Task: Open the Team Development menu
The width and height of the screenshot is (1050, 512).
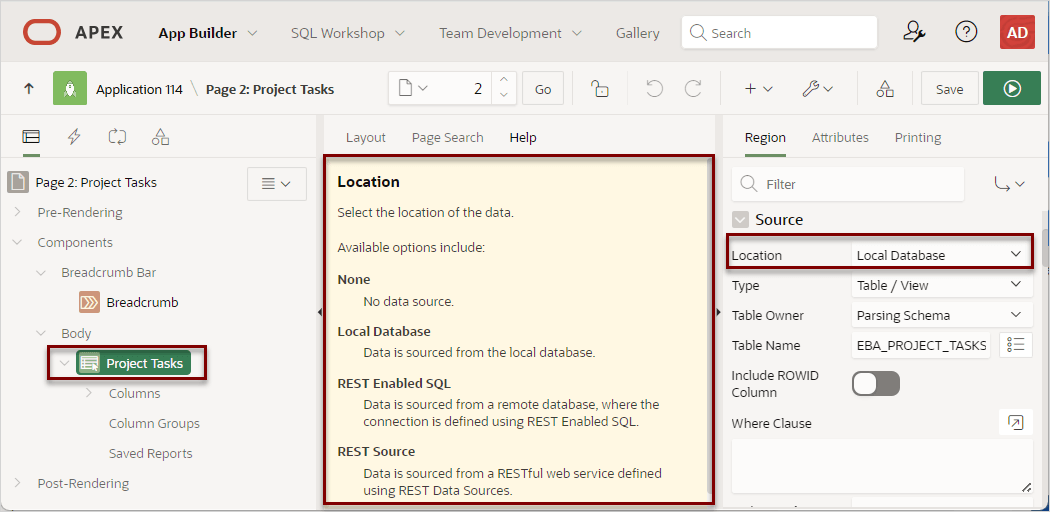Action: tap(510, 33)
